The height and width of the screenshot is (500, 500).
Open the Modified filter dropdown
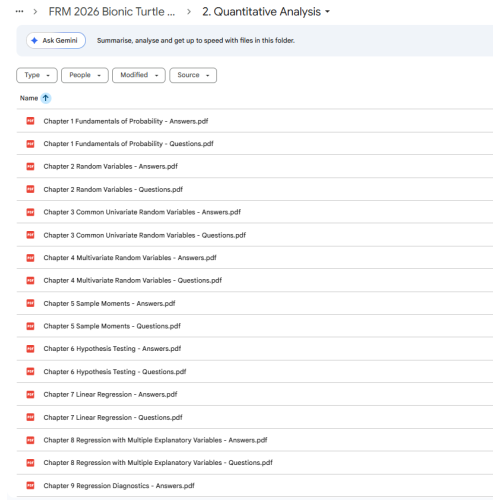coord(139,75)
